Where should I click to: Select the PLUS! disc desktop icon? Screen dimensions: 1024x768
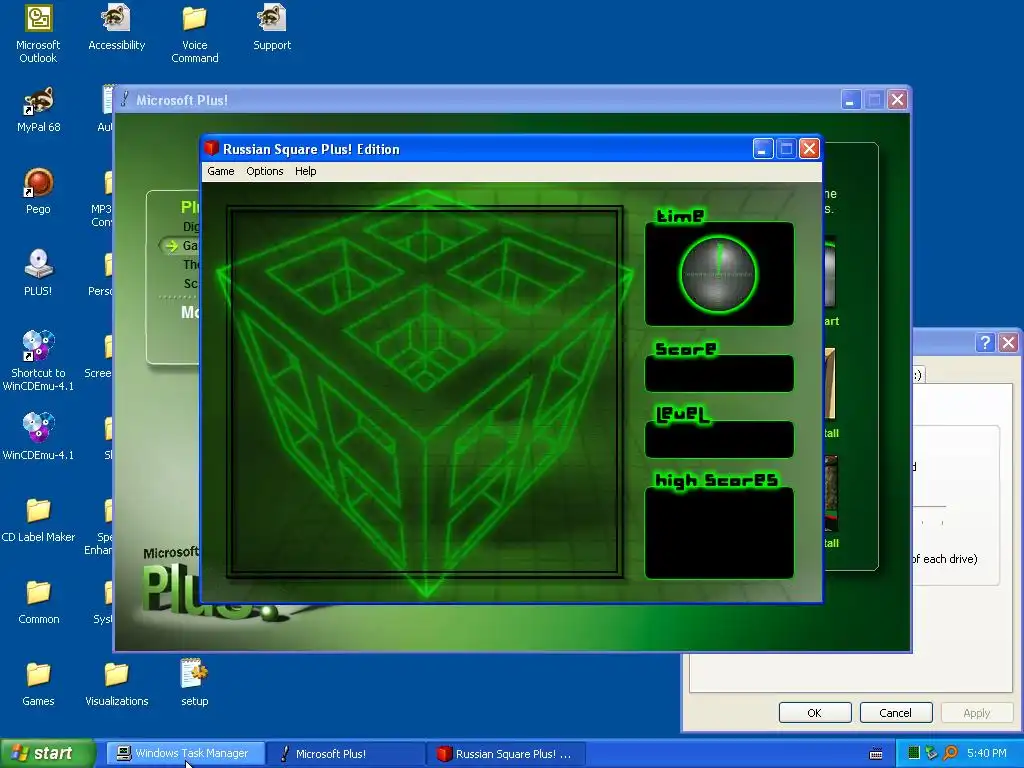tap(38, 273)
